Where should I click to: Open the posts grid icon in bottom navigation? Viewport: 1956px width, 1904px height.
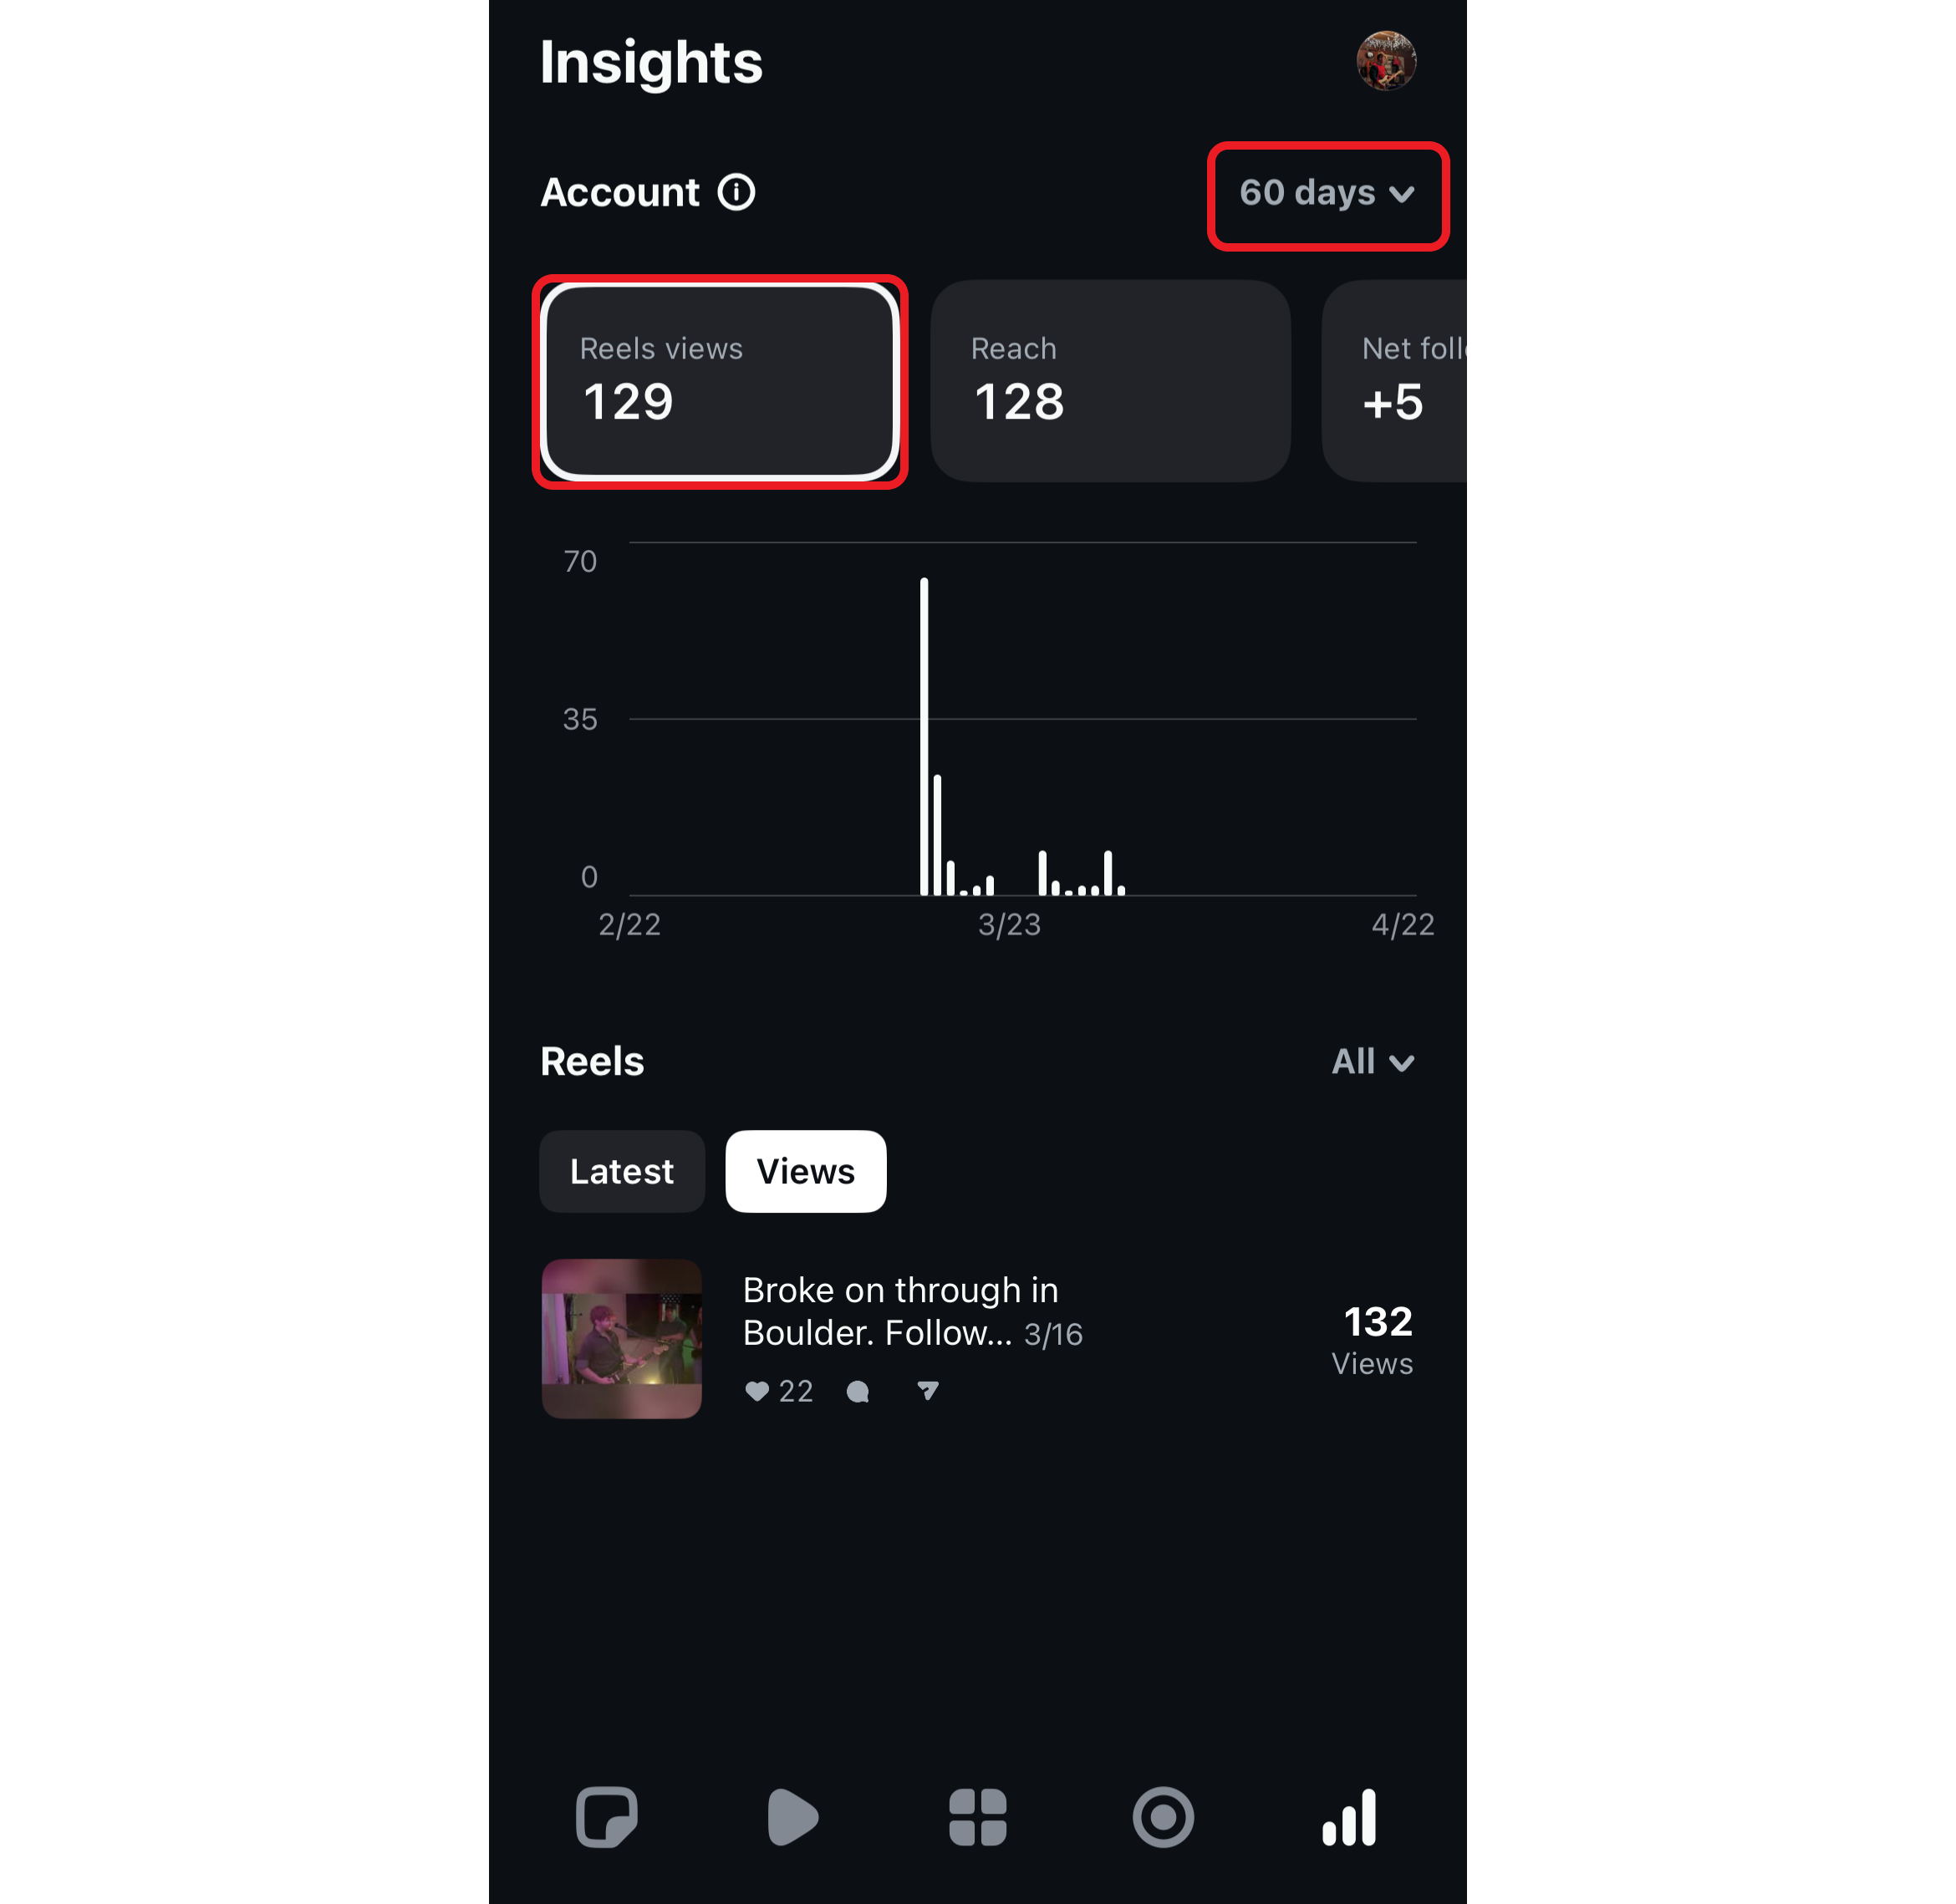(x=977, y=1818)
